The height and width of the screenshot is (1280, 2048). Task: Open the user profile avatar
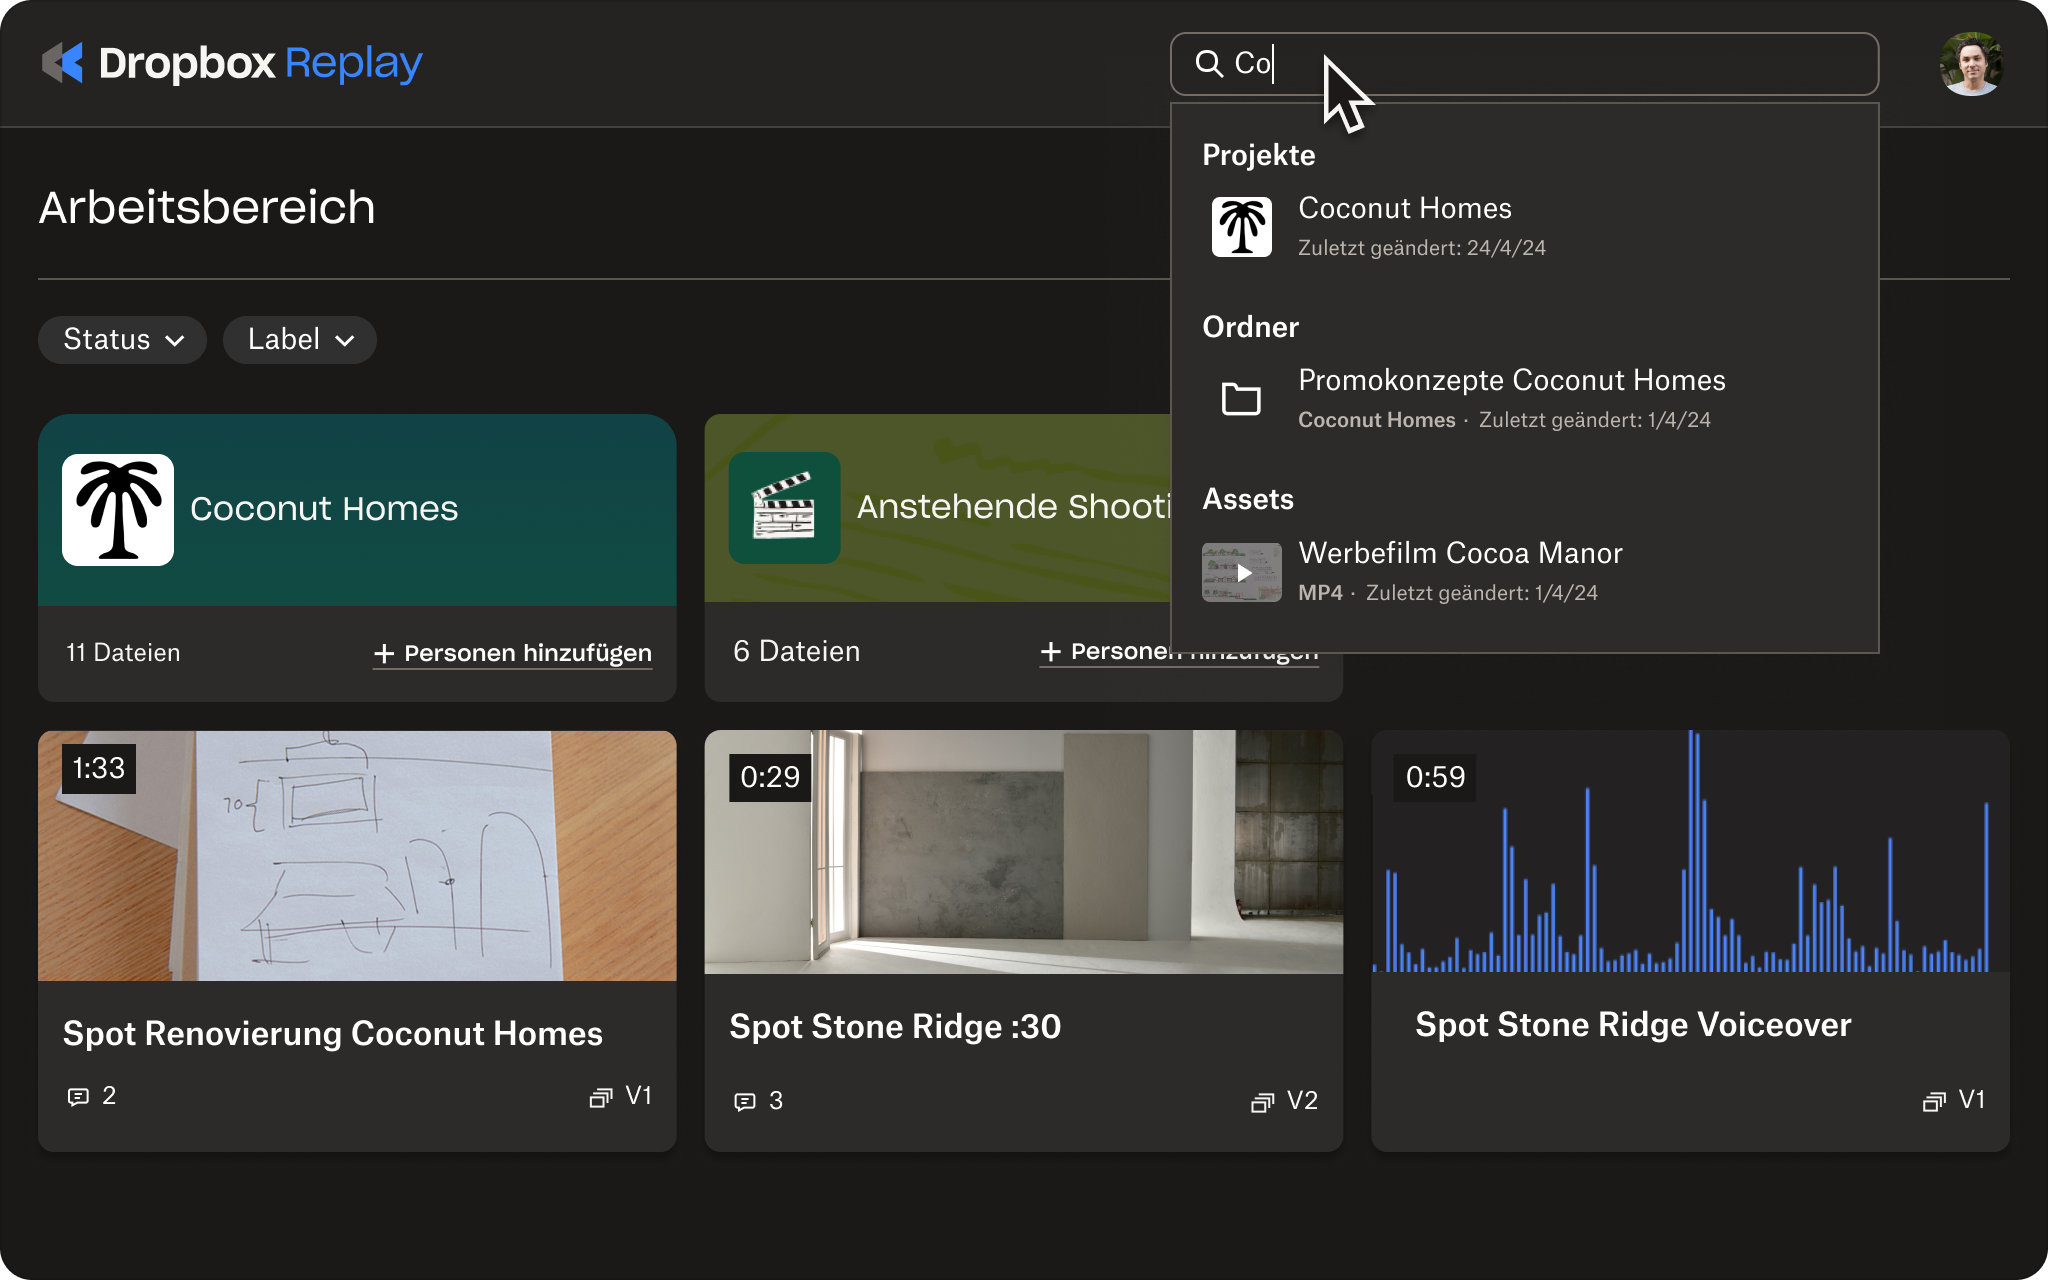1971,64
